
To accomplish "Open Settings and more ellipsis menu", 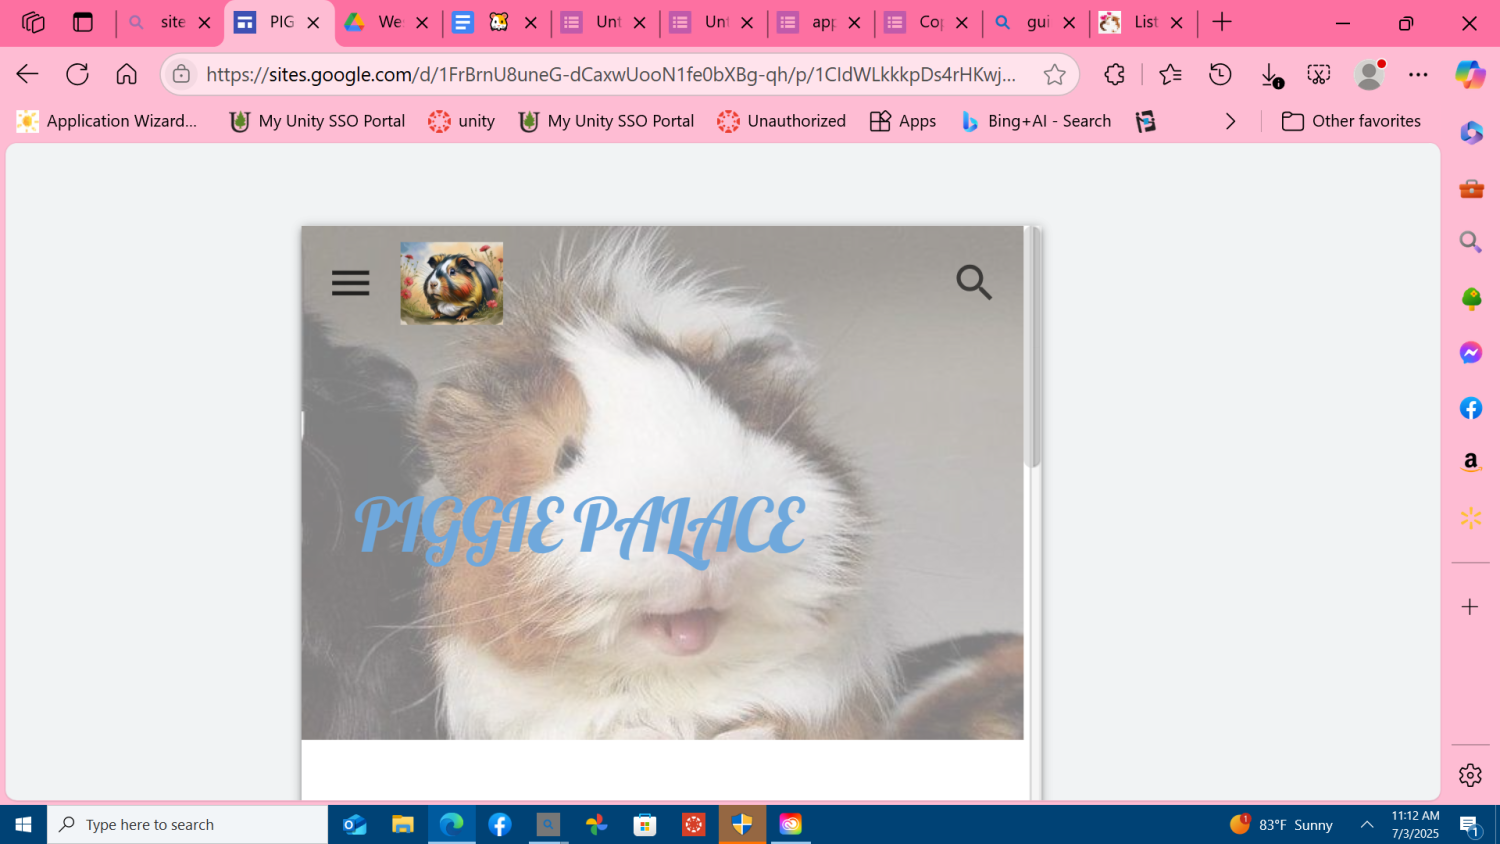I will coord(1418,74).
